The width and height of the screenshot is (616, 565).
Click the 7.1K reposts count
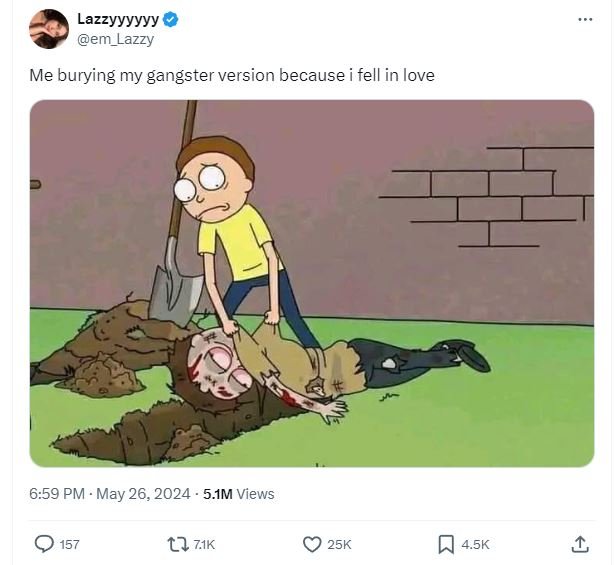pyautogui.click(x=203, y=544)
